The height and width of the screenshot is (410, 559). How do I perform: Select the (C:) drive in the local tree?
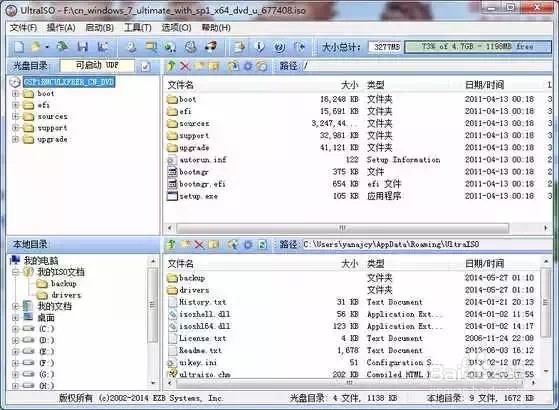click(47, 329)
